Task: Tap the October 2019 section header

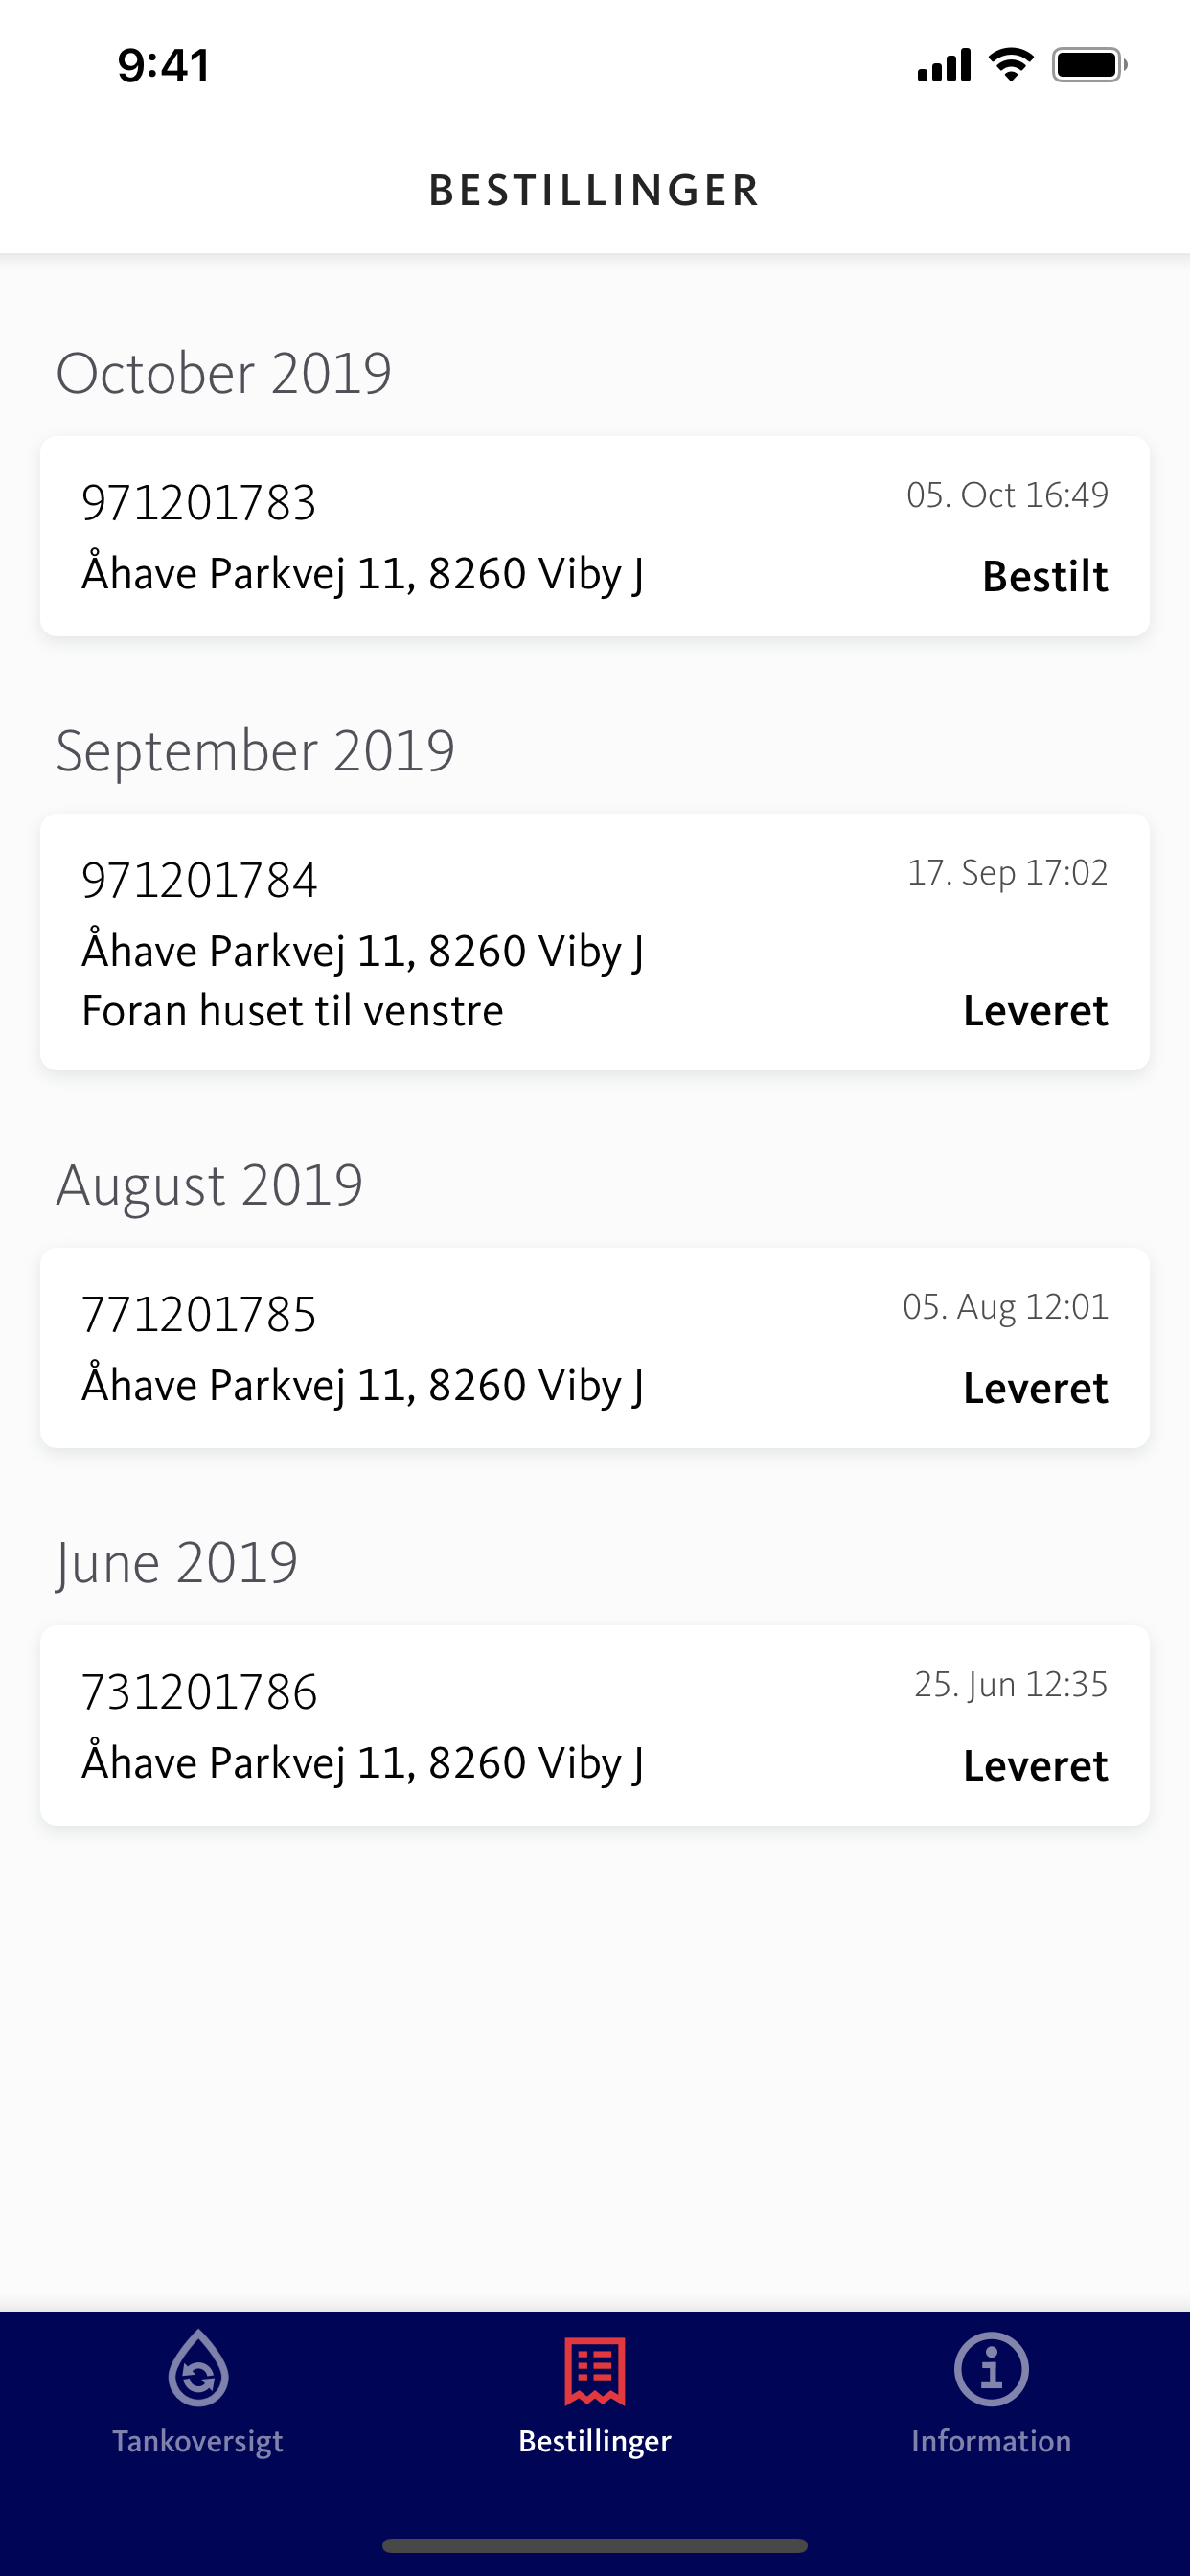Action: 224,373
